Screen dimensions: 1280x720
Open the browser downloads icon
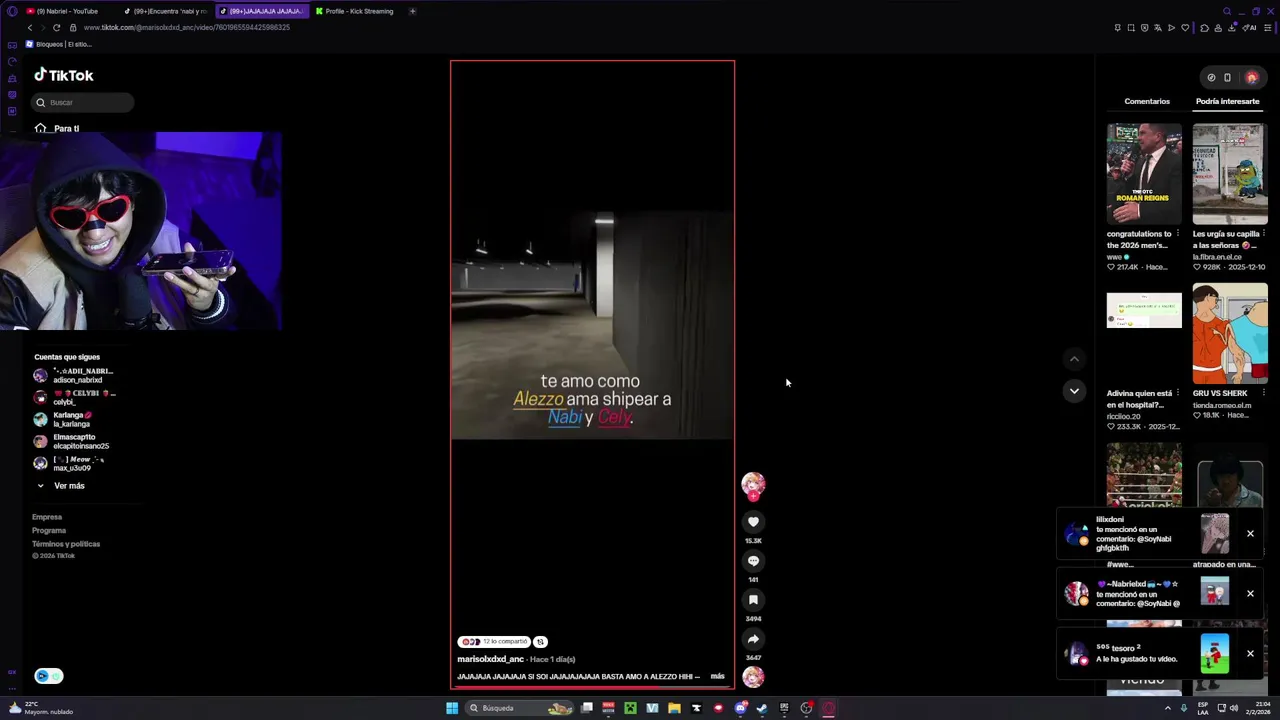coord(1233,27)
